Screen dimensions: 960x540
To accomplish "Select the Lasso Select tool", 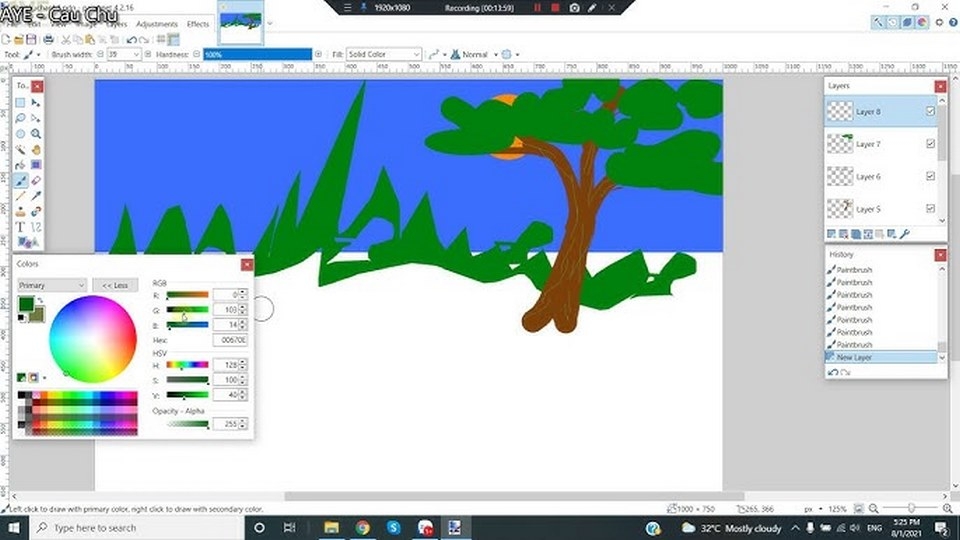I will (20, 118).
